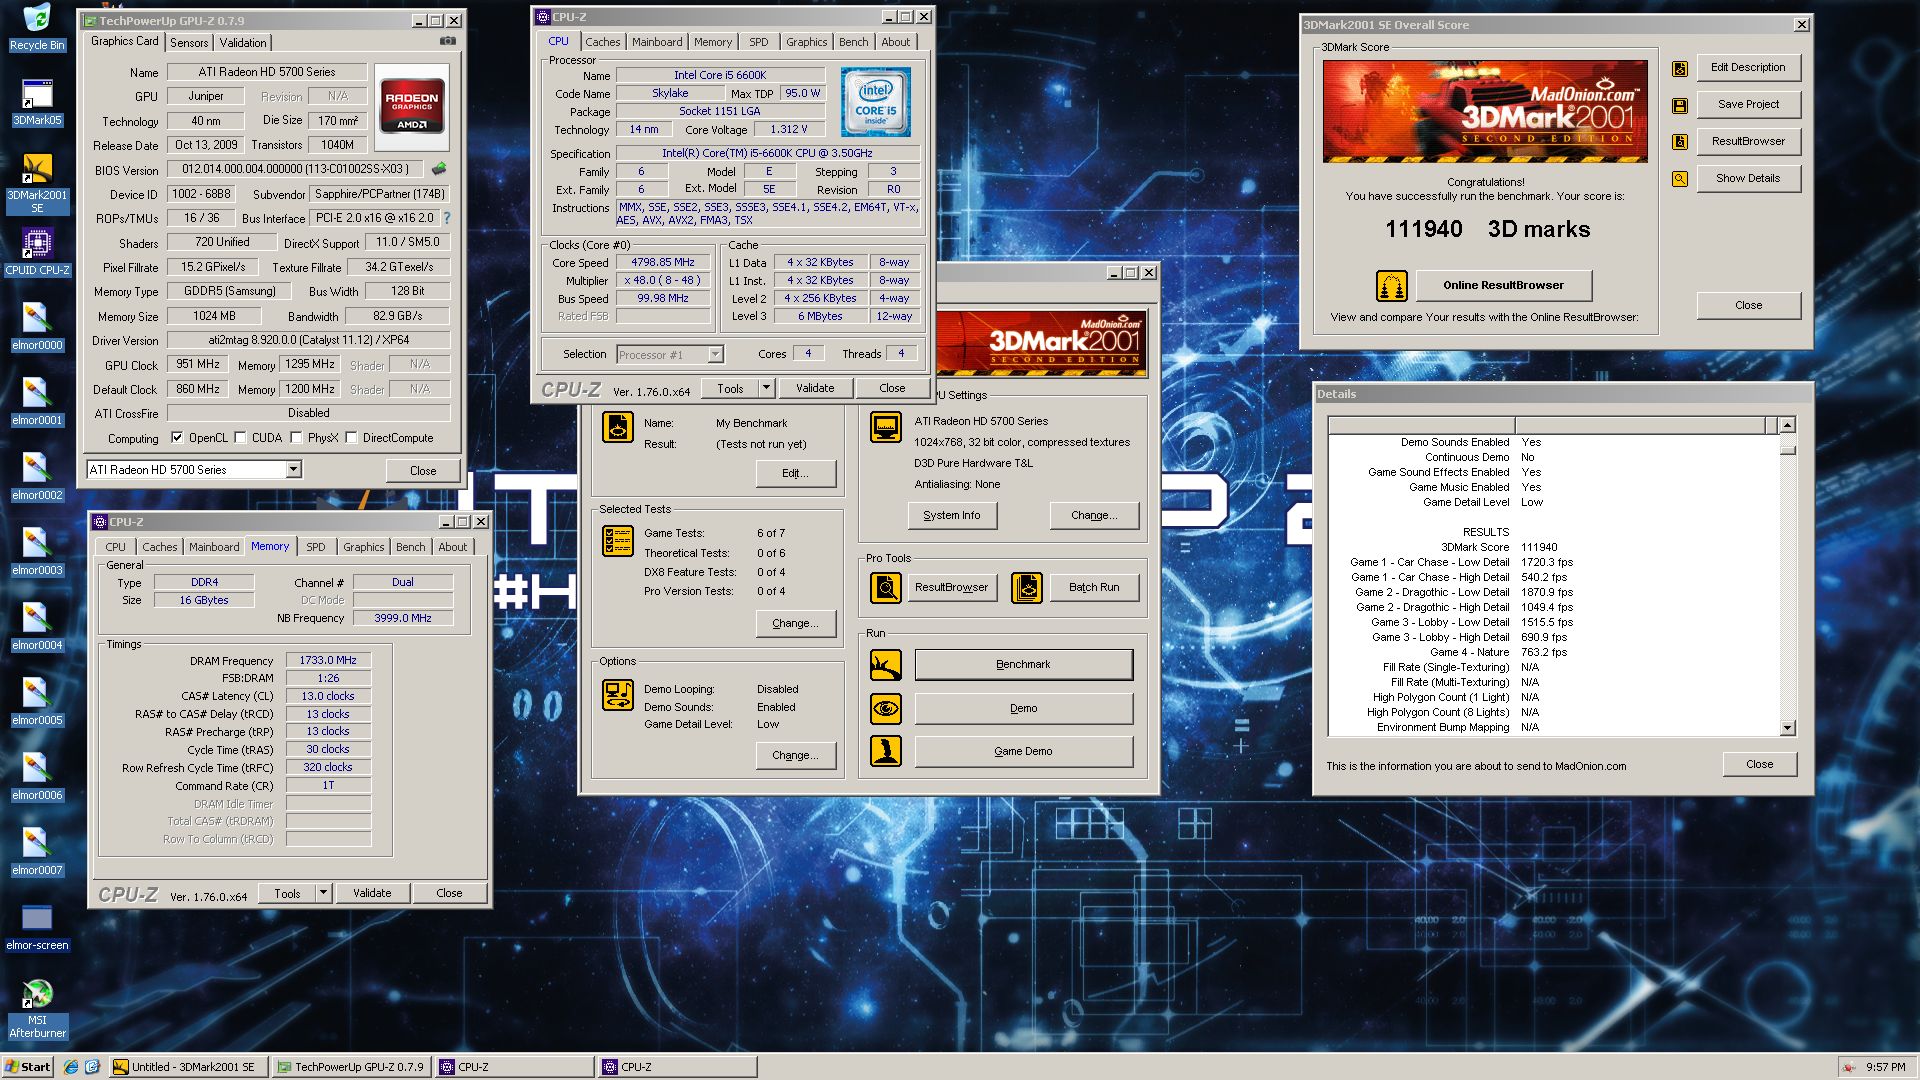Click Online ResultBrowser yellow icon
This screenshot has width=1920, height=1080.
(1392, 286)
